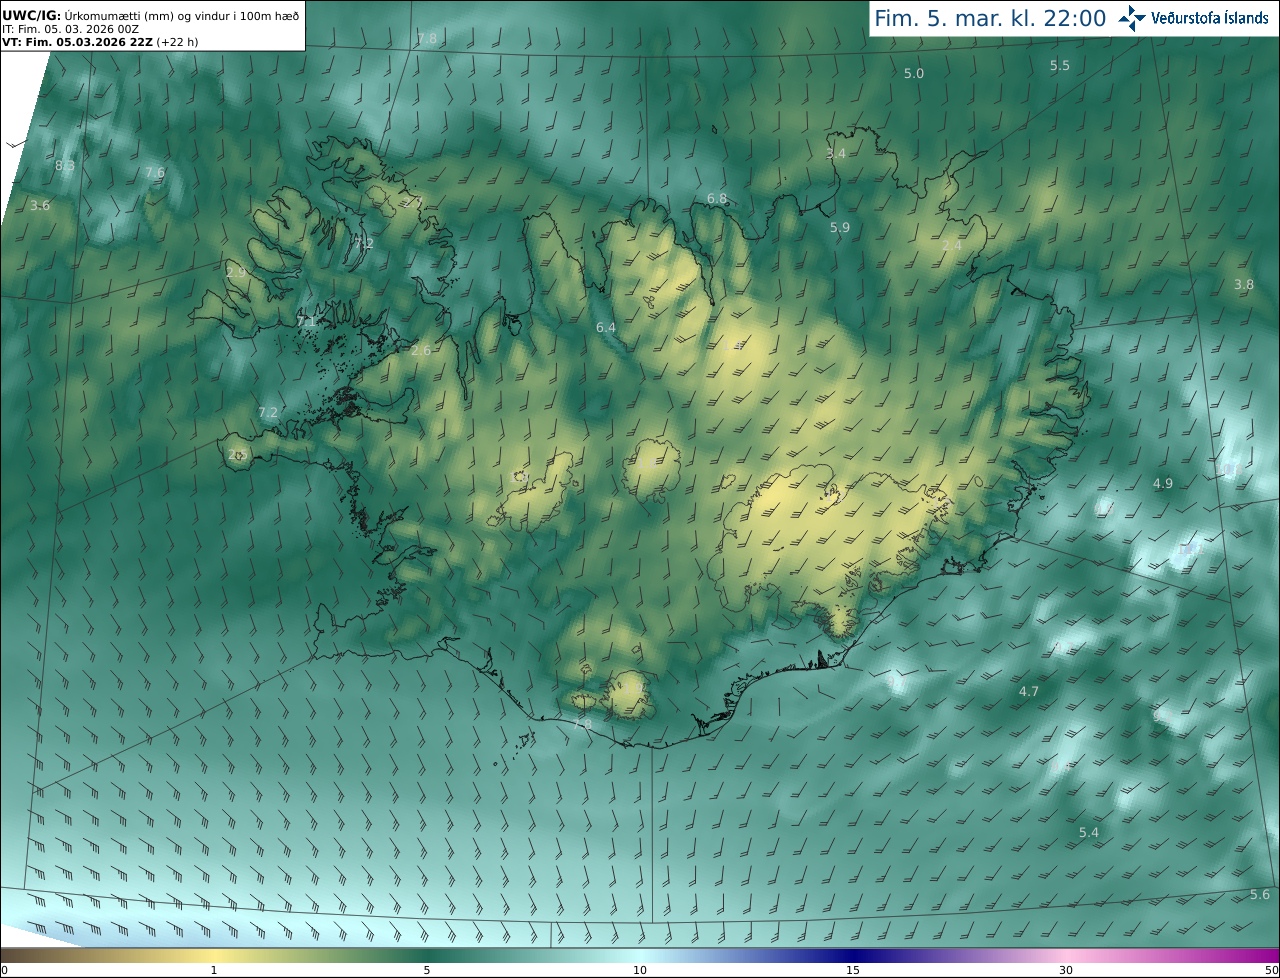The width and height of the screenshot is (1280, 978).
Task: Click the 3.4 value on the map
Action: coord(836,154)
